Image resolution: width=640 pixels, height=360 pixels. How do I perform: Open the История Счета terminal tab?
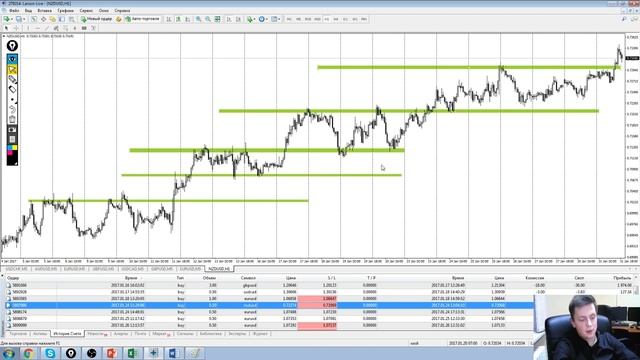point(67,334)
